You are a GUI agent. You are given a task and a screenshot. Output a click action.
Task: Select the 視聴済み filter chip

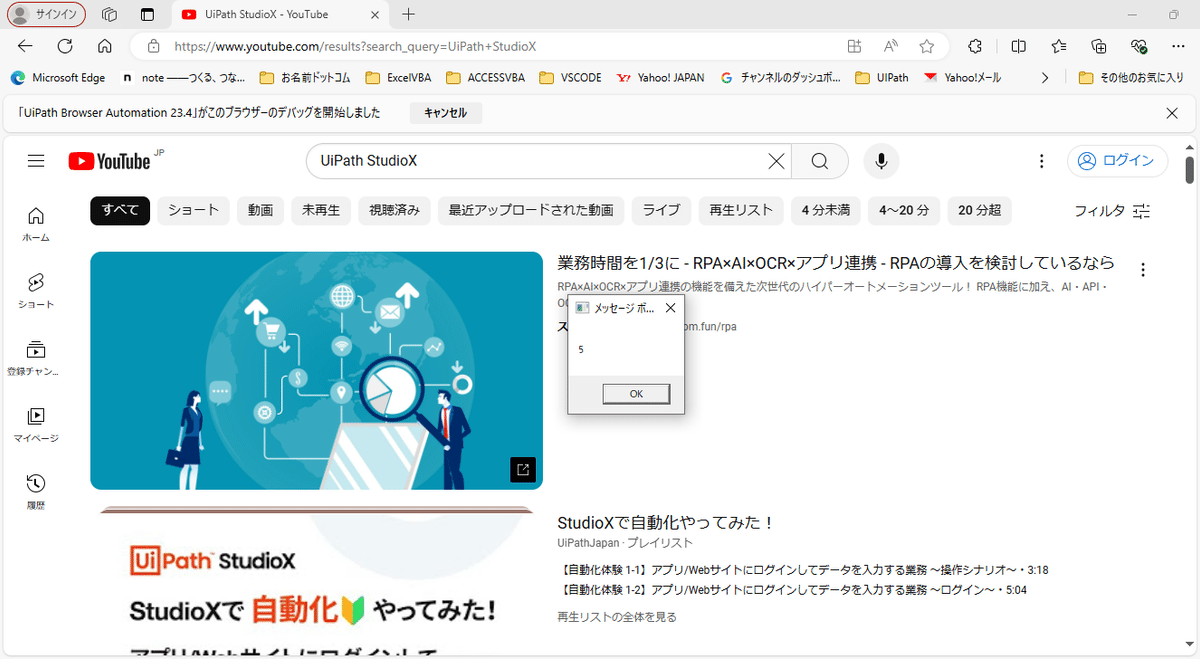point(394,210)
